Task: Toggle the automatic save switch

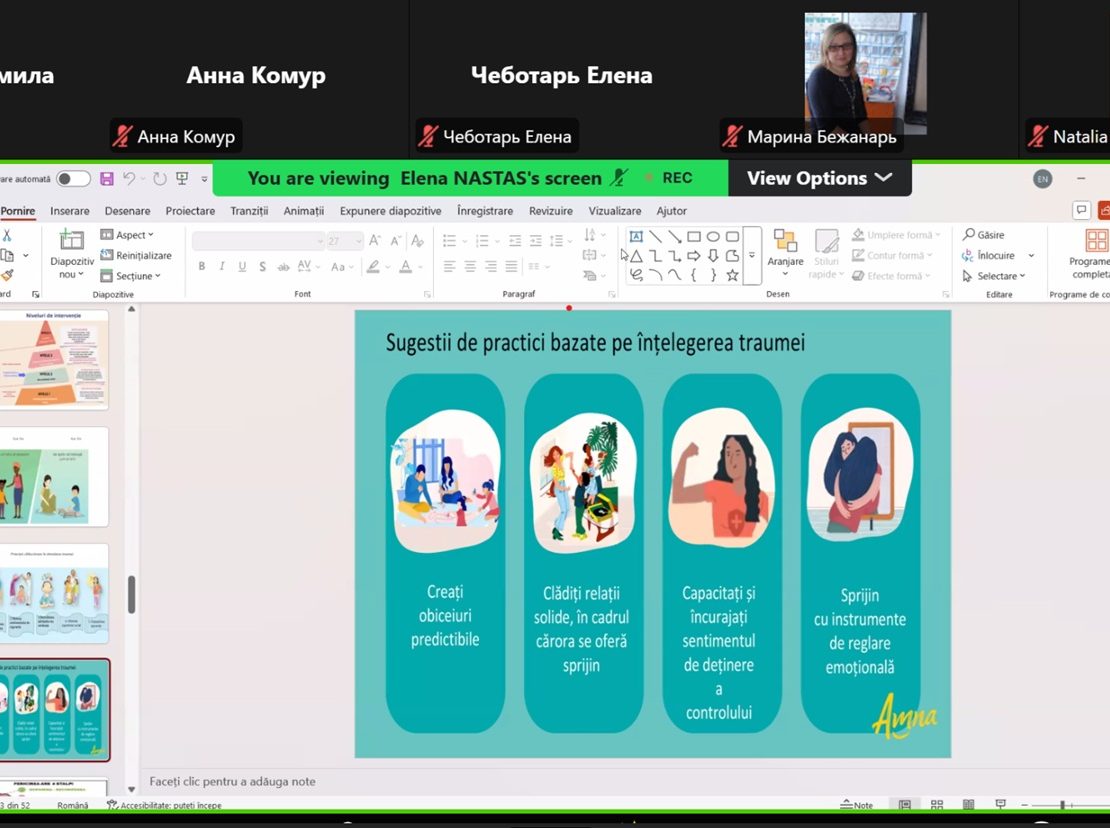Action: point(73,179)
